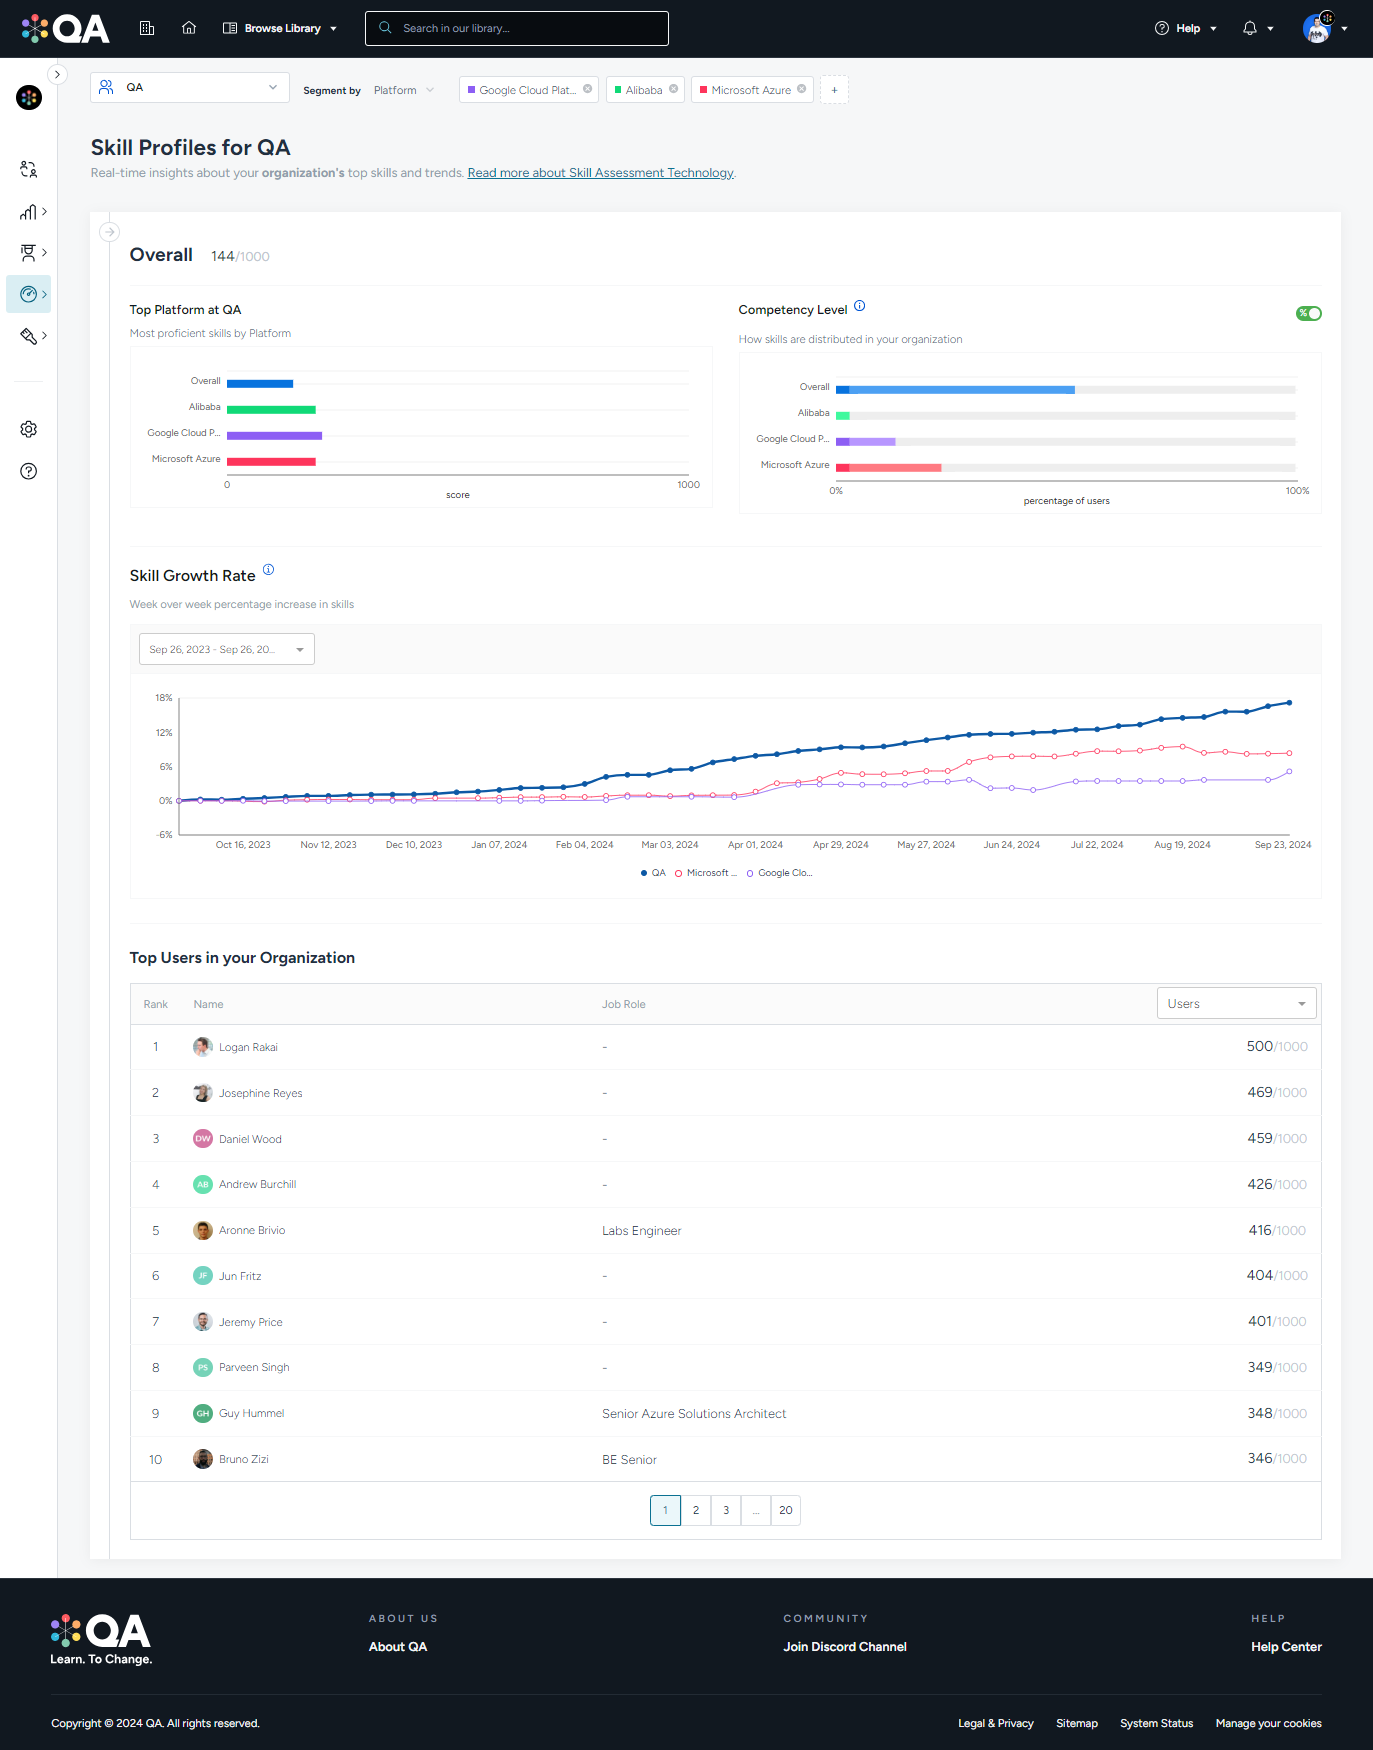
Task: Expand the collapsed left sidebar
Action: 57,74
